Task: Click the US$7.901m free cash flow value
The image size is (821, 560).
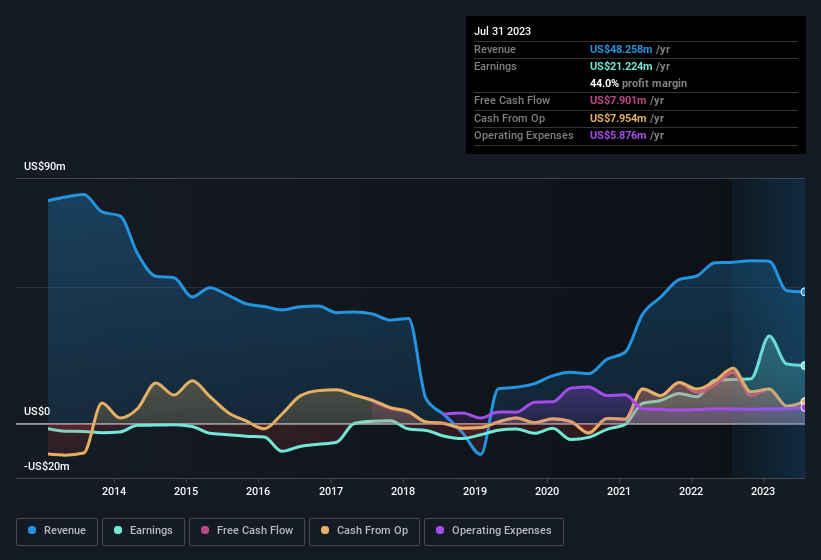Action: 618,100
